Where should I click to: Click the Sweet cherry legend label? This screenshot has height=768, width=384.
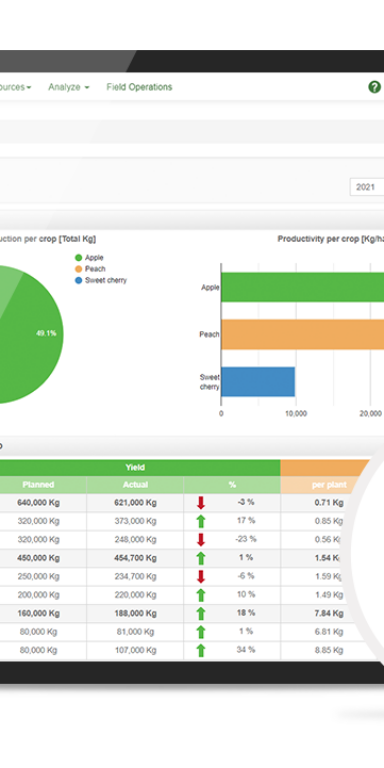[106, 280]
